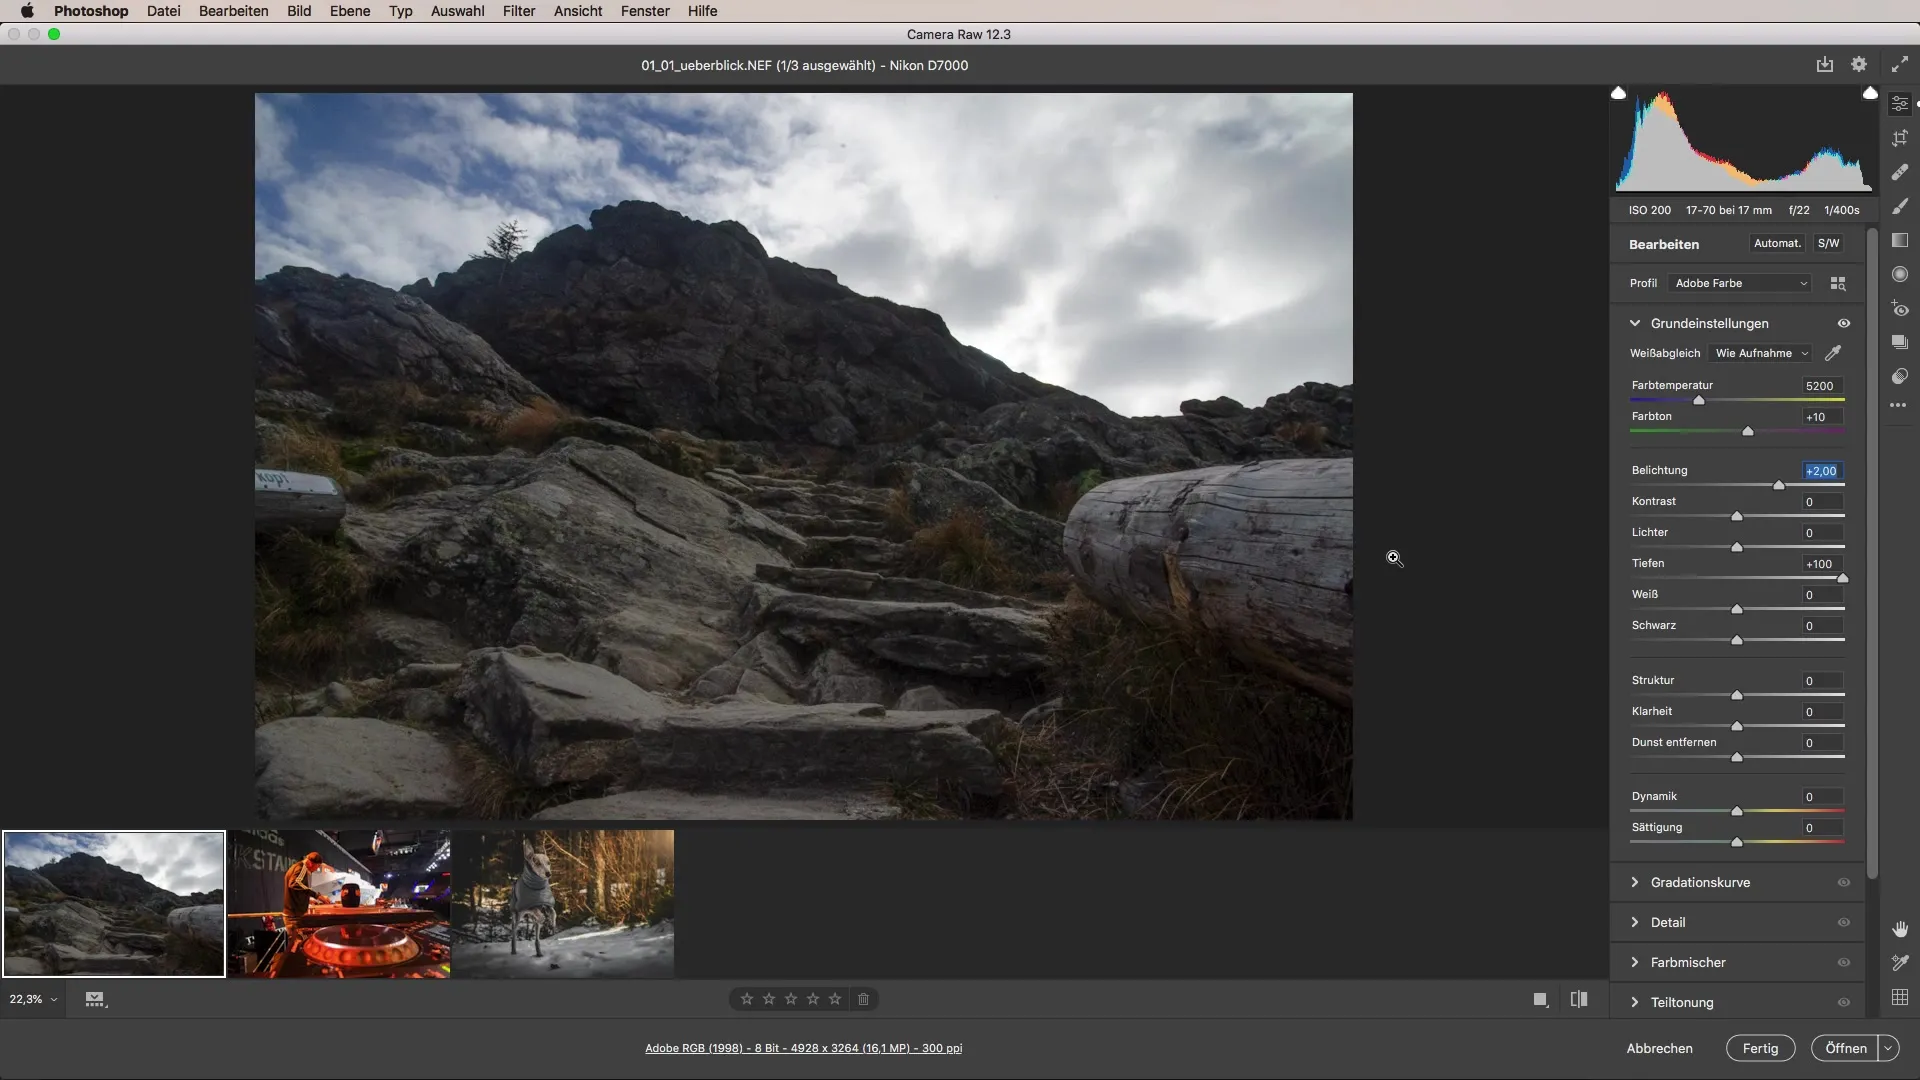Toggle Gradationskurve visibility eye
This screenshot has width=1920, height=1080.
coord(1844,883)
